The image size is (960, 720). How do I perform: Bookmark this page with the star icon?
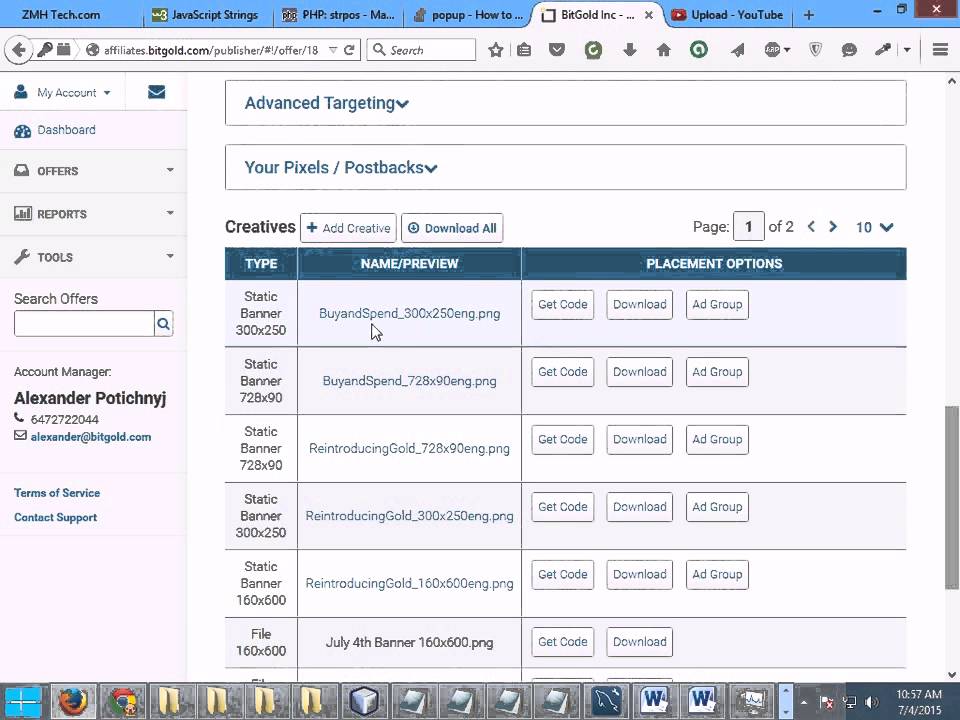click(x=496, y=50)
